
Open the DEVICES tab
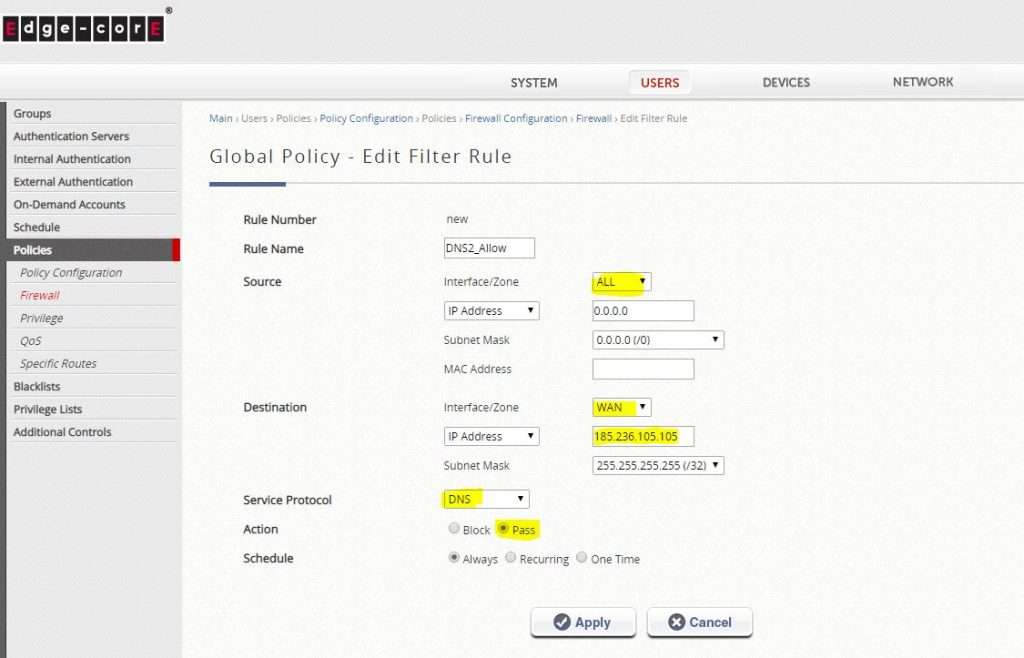click(x=786, y=83)
